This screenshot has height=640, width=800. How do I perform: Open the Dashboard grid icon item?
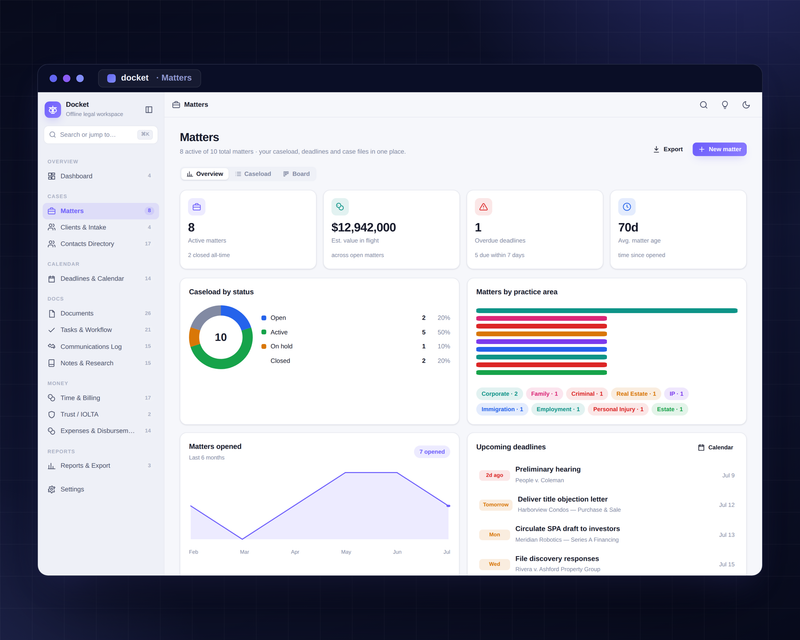tap(101, 176)
